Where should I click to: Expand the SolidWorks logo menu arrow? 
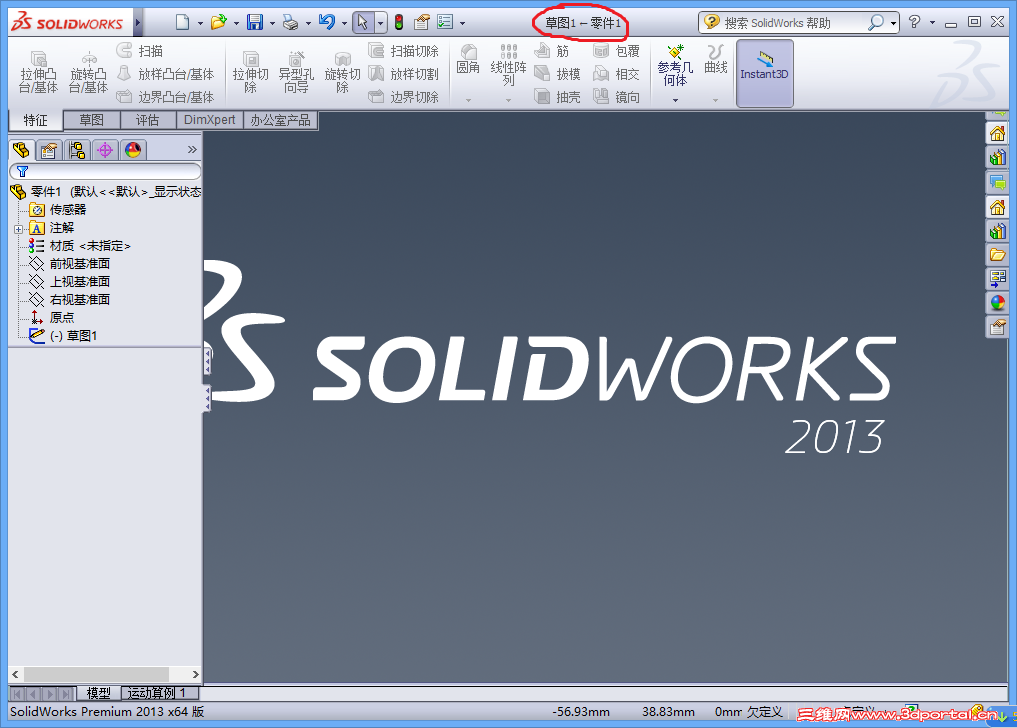(x=138, y=23)
